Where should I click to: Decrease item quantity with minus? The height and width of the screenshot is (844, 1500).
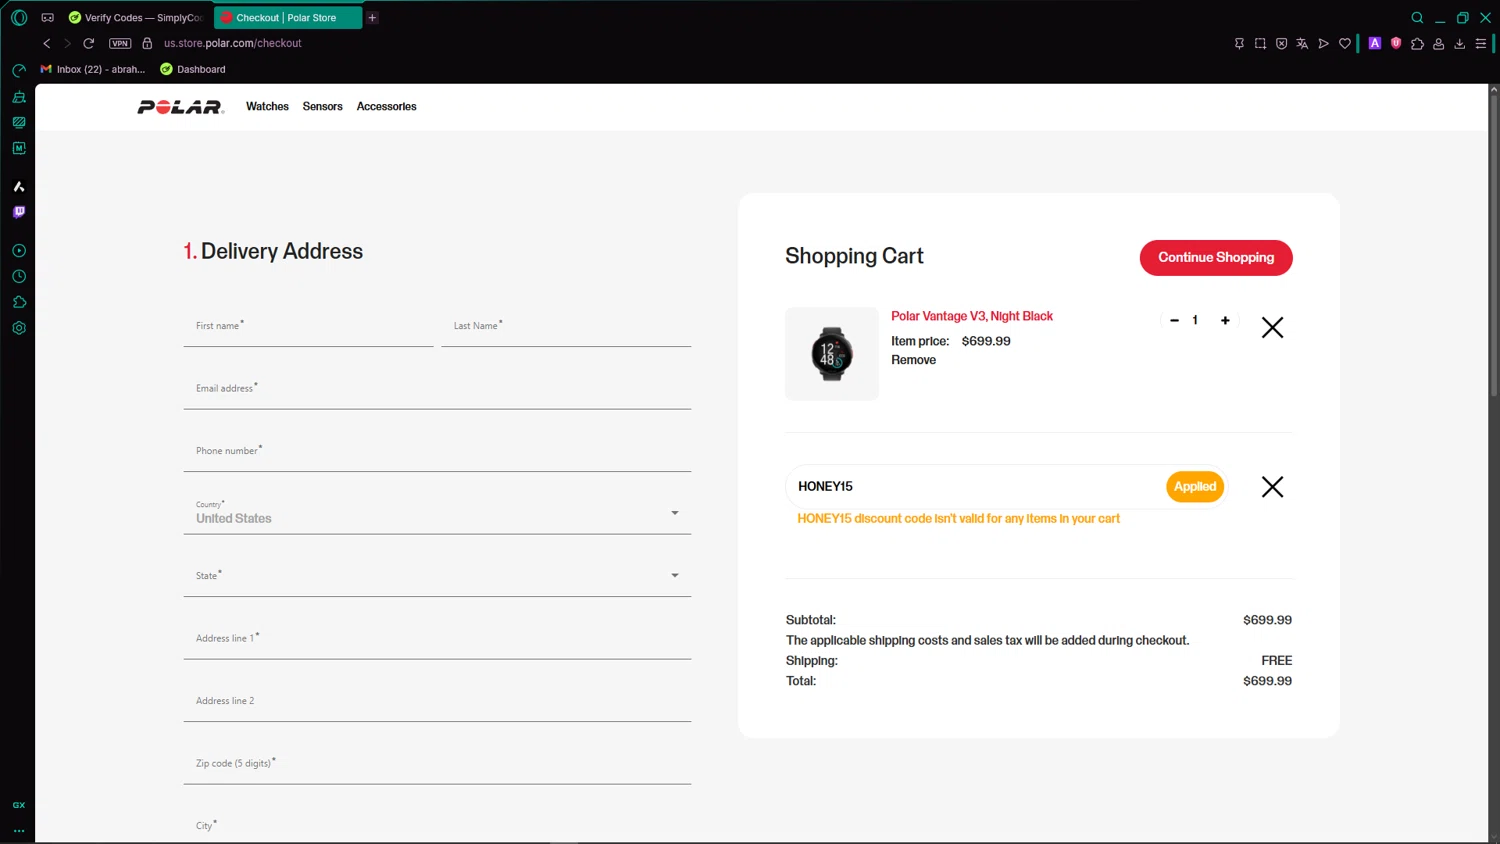[1174, 320]
